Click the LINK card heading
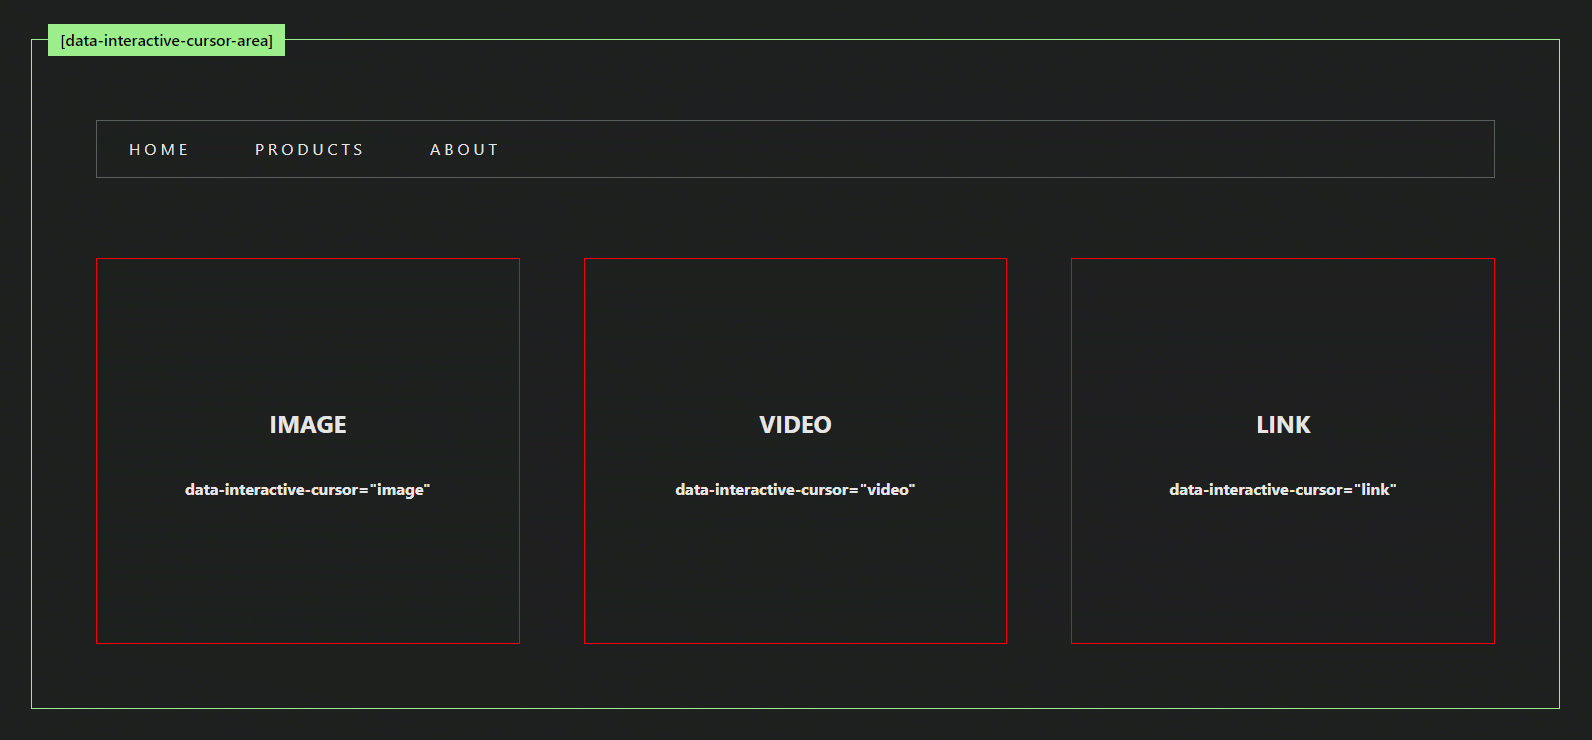This screenshot has height=740, width=1592. 1283,425
